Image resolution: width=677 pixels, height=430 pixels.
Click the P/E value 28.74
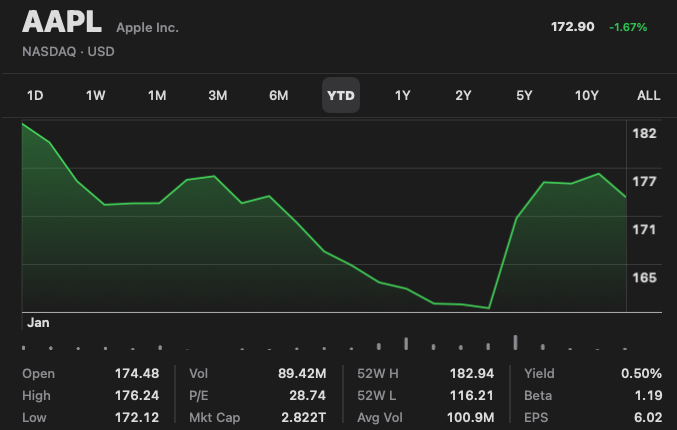pos(308,395)
